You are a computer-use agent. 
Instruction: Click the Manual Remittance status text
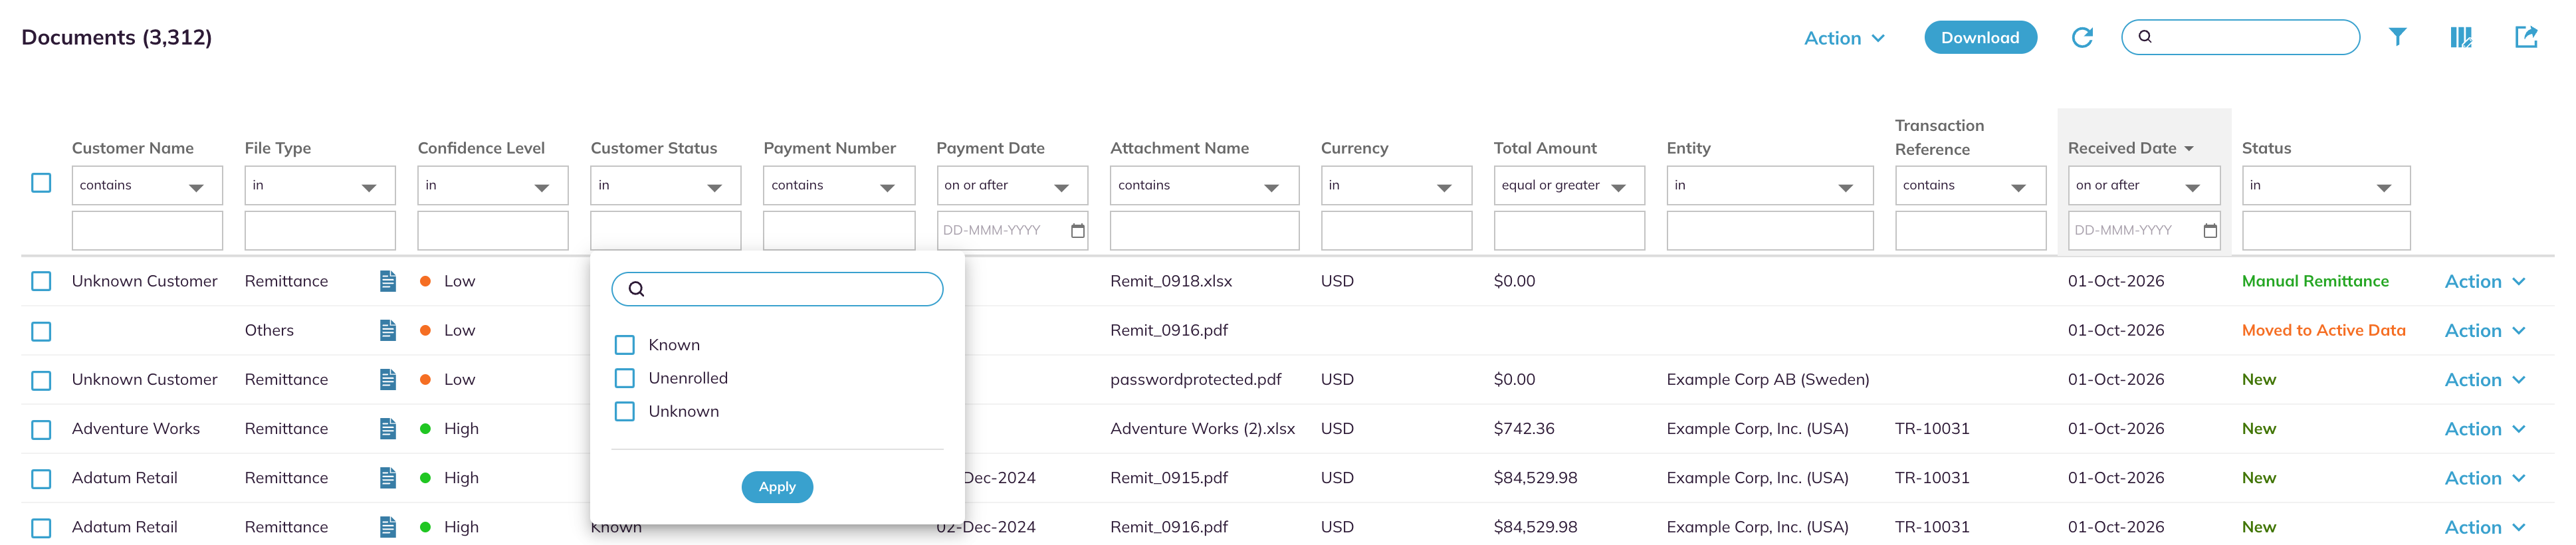coord(2315,281)
